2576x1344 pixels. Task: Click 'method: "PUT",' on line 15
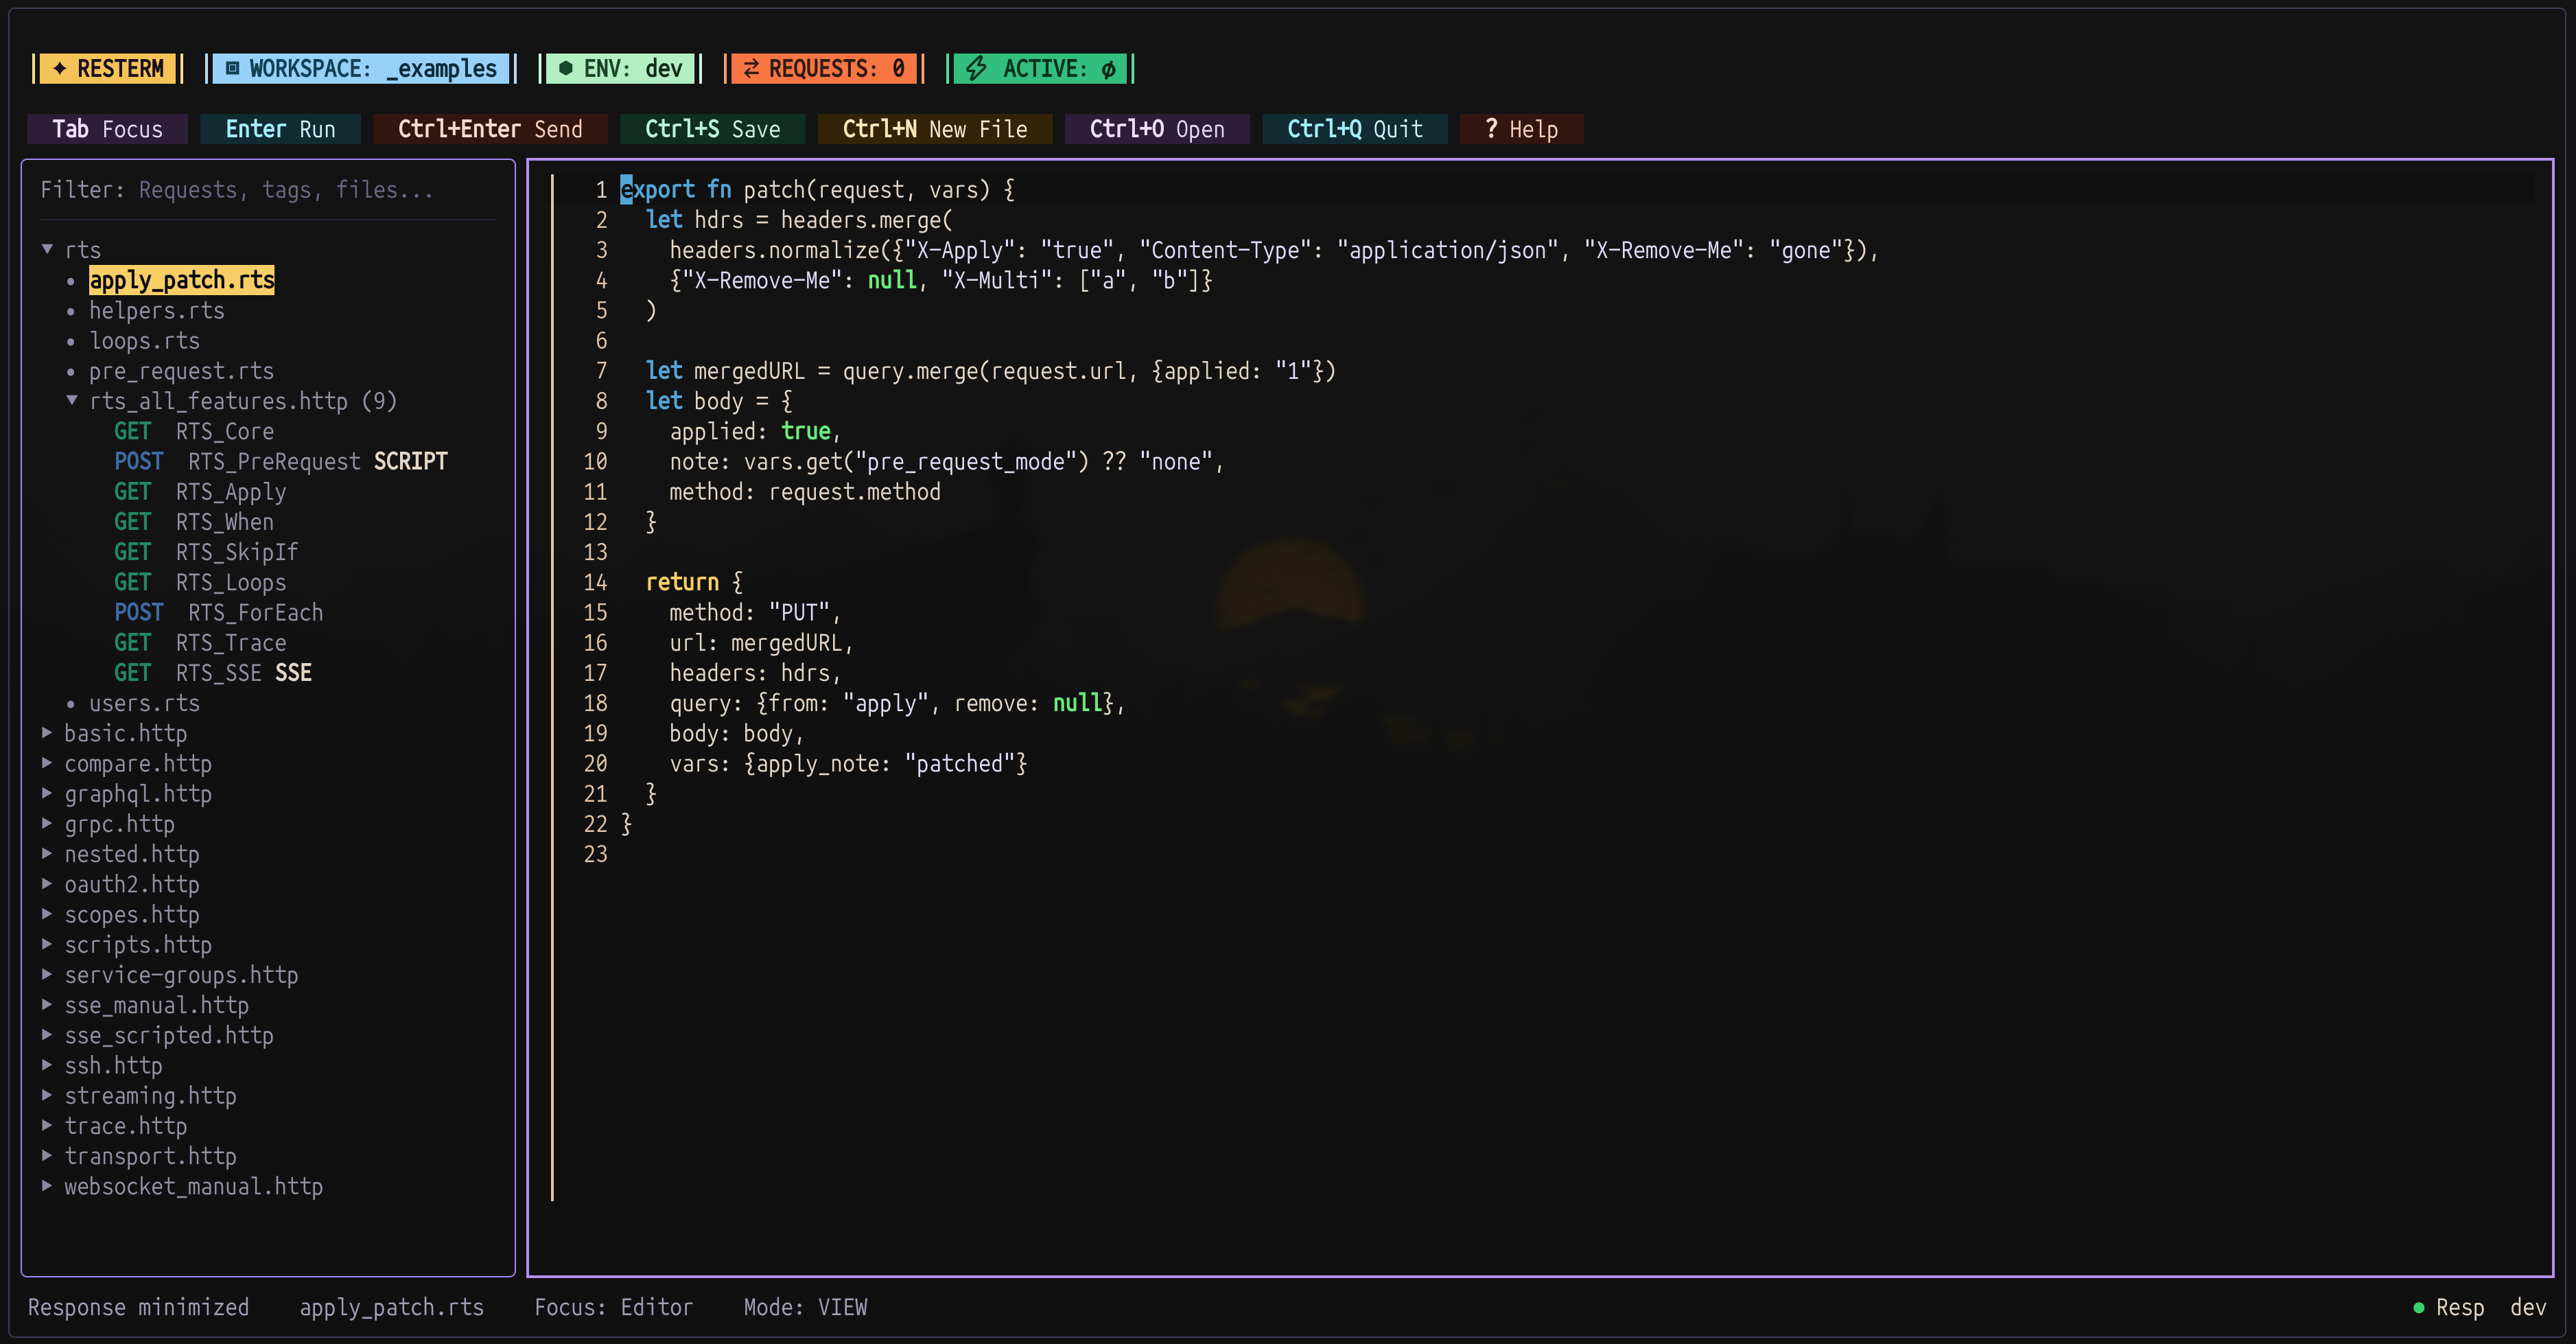755,612
